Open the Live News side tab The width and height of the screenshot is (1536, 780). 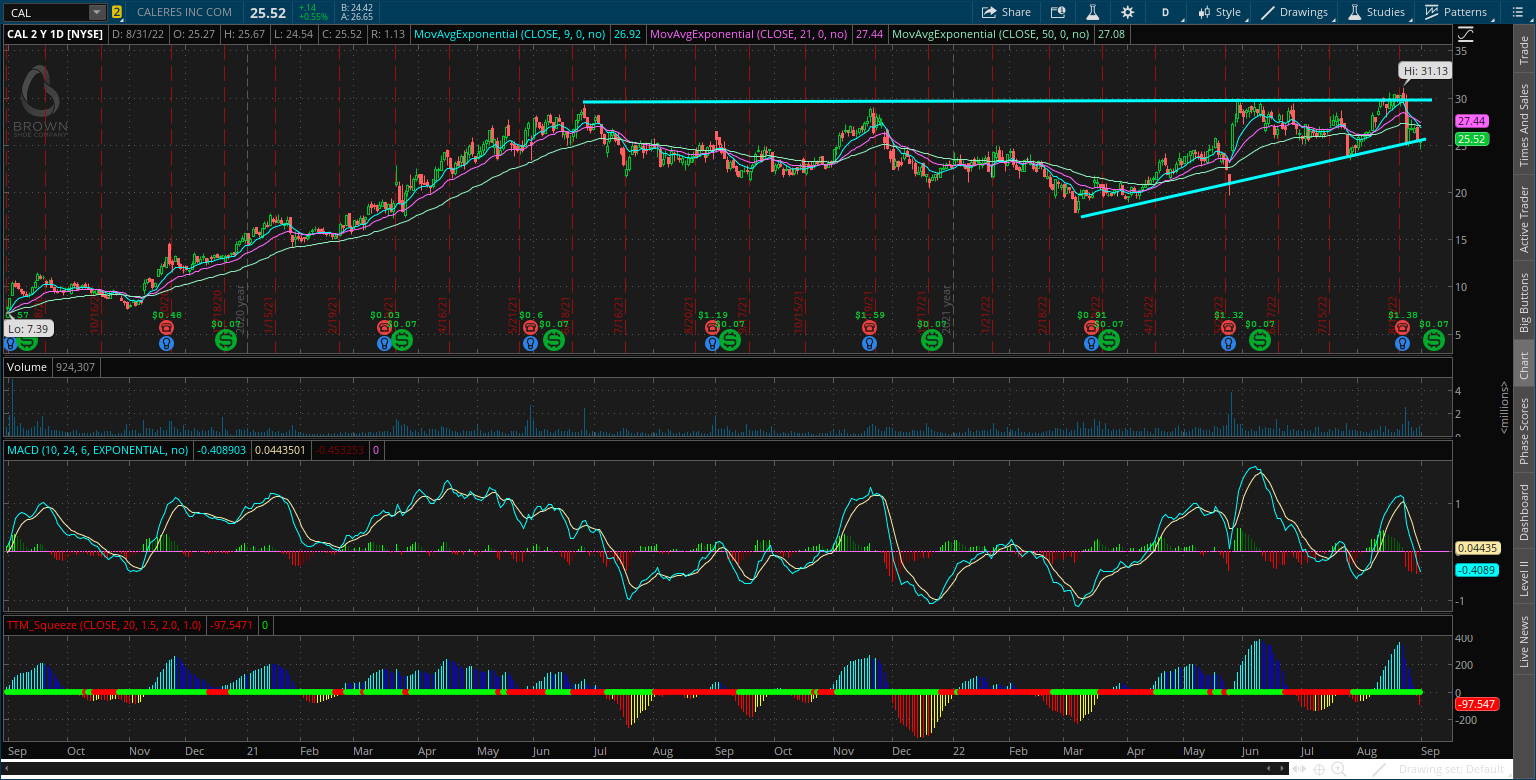(1524, 642)
